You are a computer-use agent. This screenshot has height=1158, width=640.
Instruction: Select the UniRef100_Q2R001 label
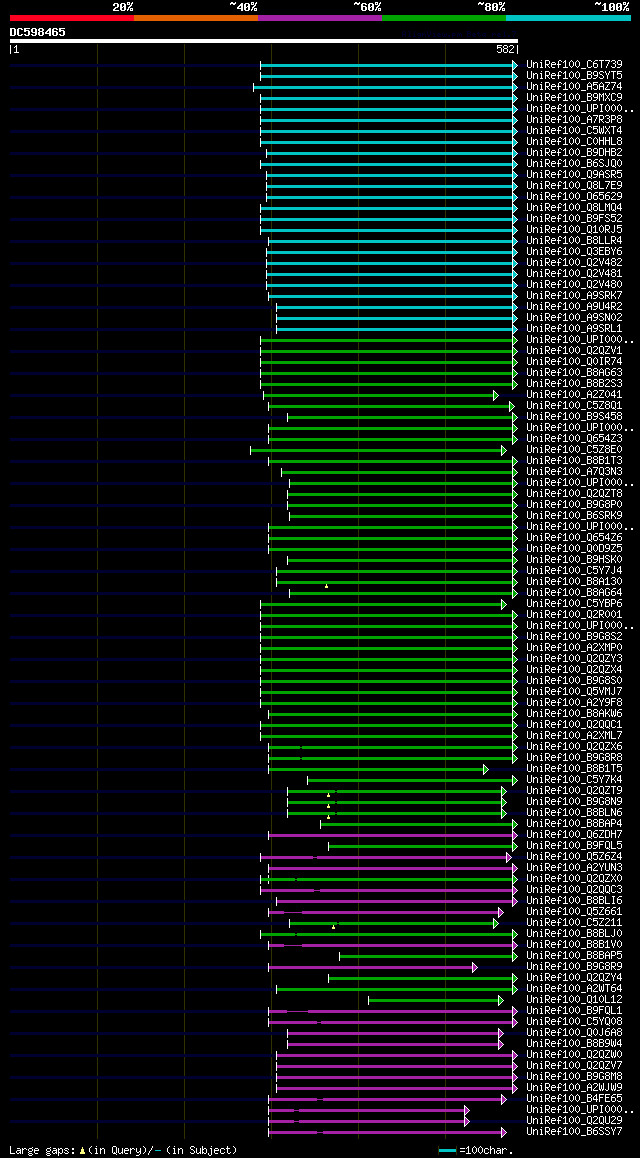(x=574, y=615)
